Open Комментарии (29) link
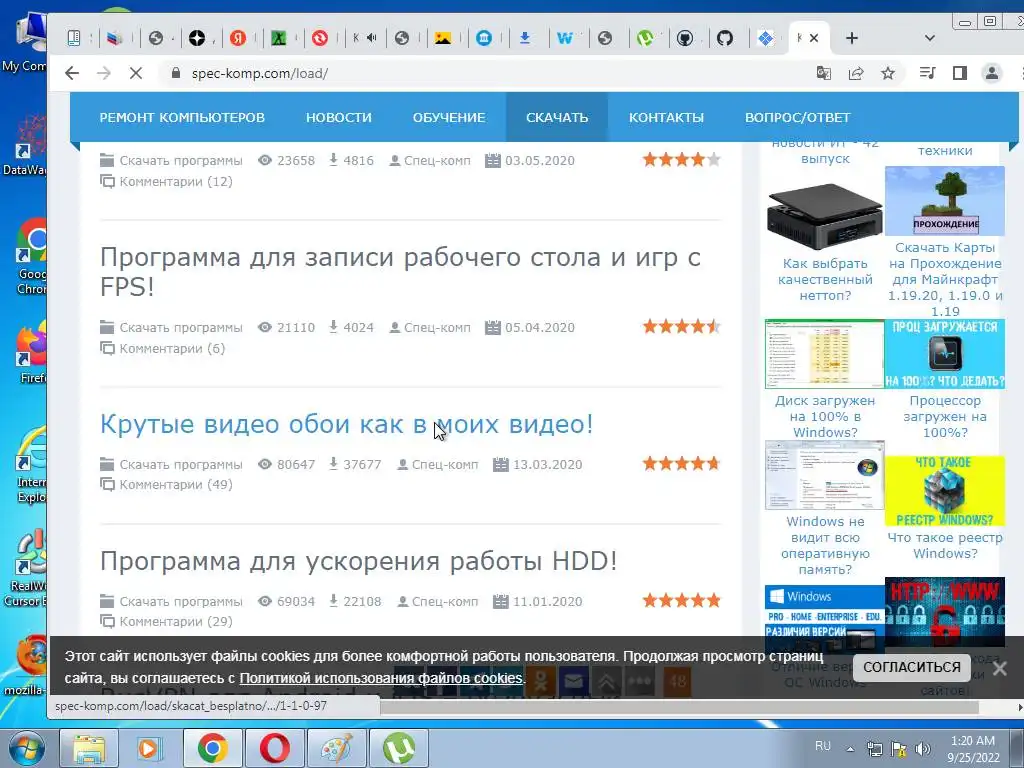The image size is (1024, 768). tap(175, 621)
